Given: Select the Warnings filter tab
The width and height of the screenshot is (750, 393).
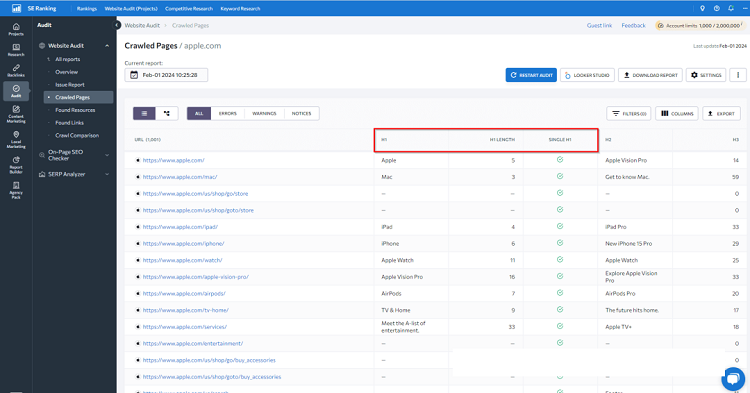Looking at the screenshot, I should coord(264,113).
